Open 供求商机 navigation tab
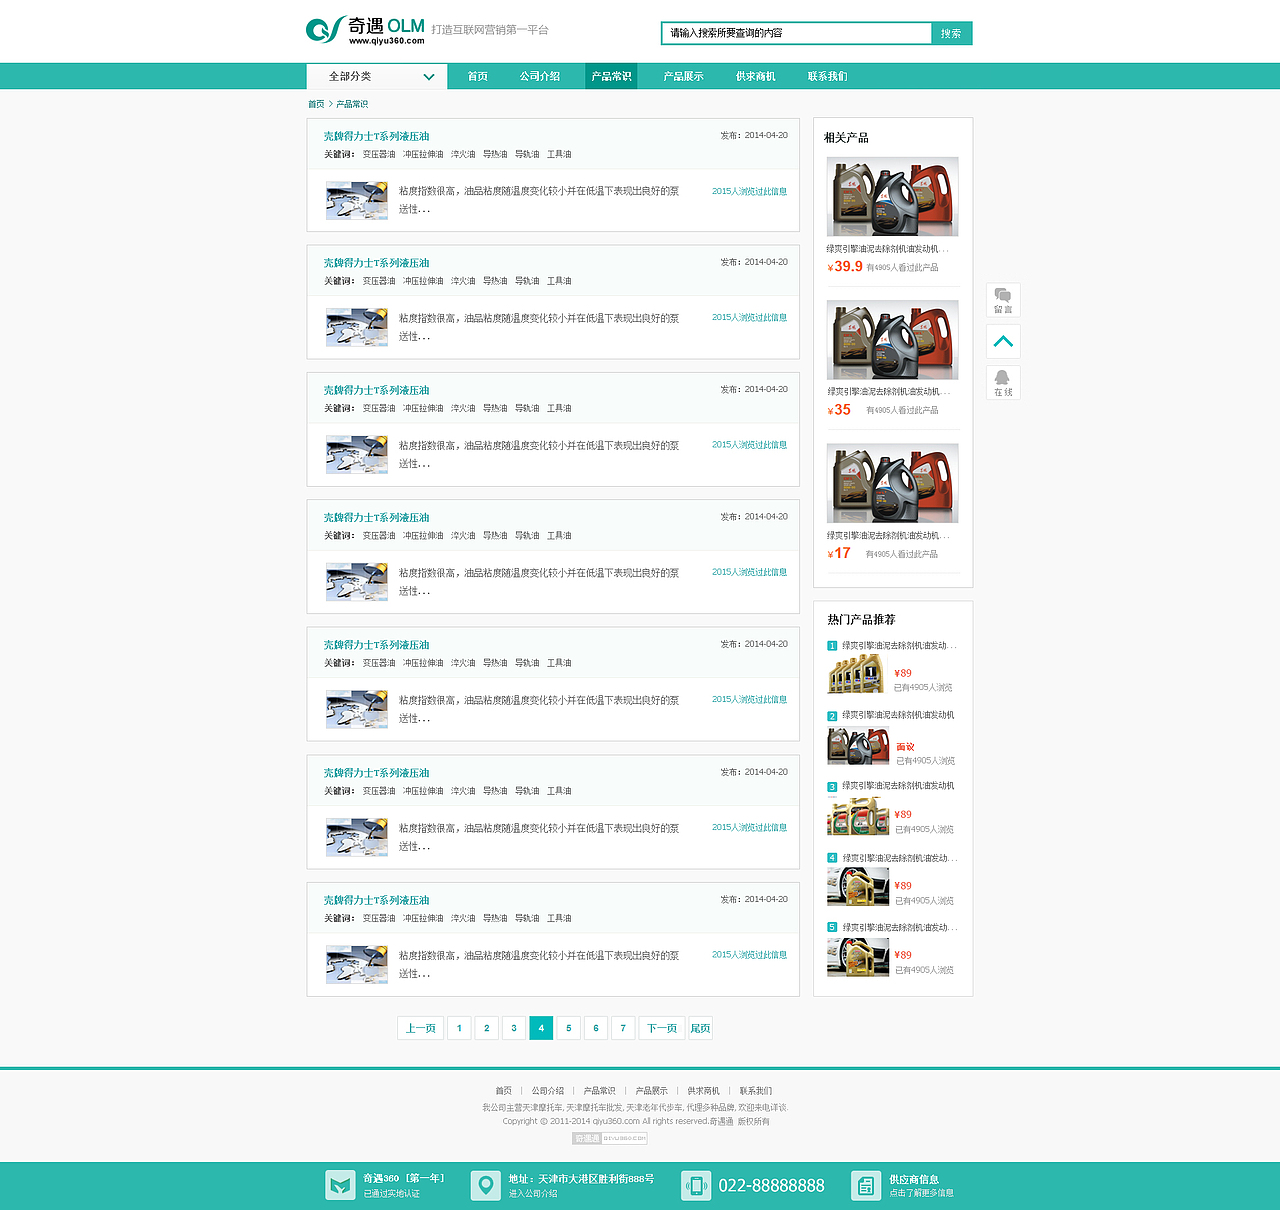Screen dimensions: 1280x1210 (x=755, y=76)
